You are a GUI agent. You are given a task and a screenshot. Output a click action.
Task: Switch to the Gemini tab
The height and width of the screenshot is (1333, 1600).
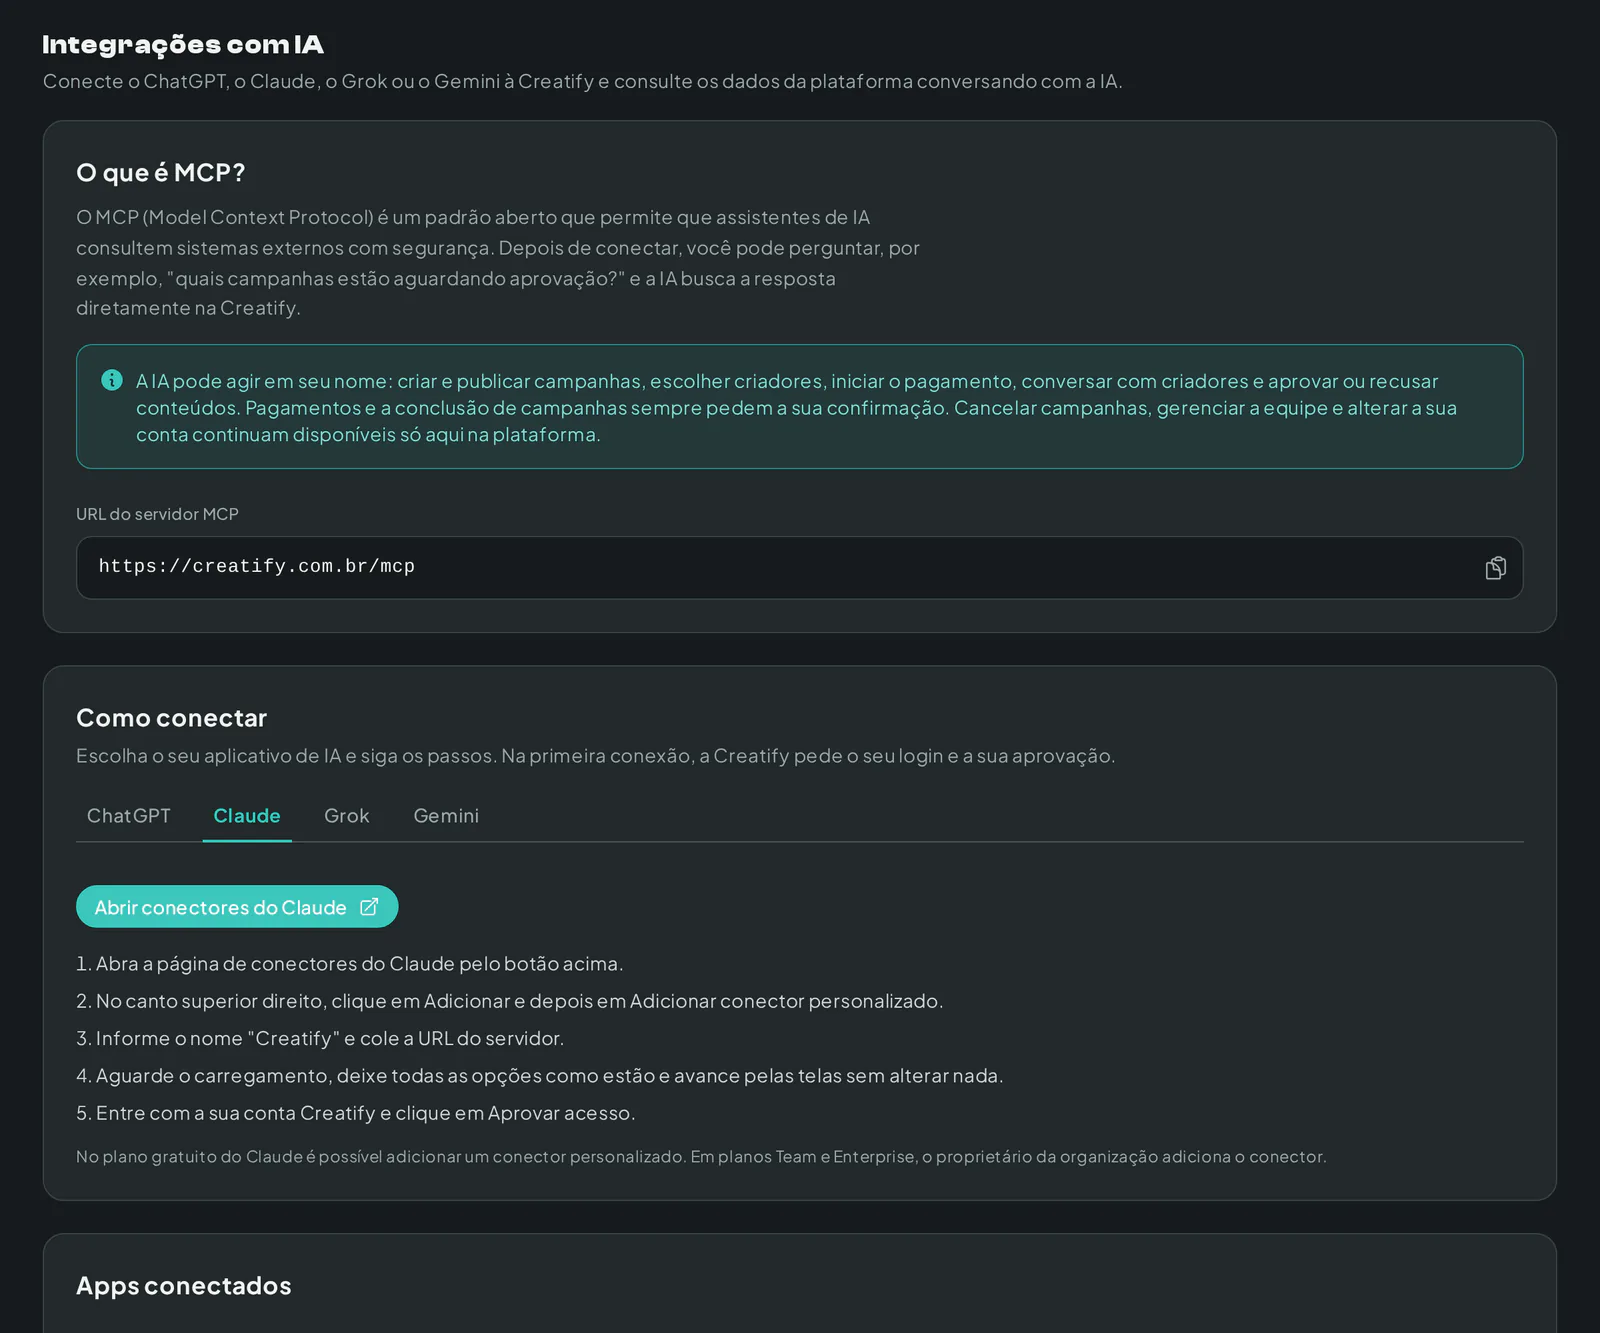[x=446, y=816]
